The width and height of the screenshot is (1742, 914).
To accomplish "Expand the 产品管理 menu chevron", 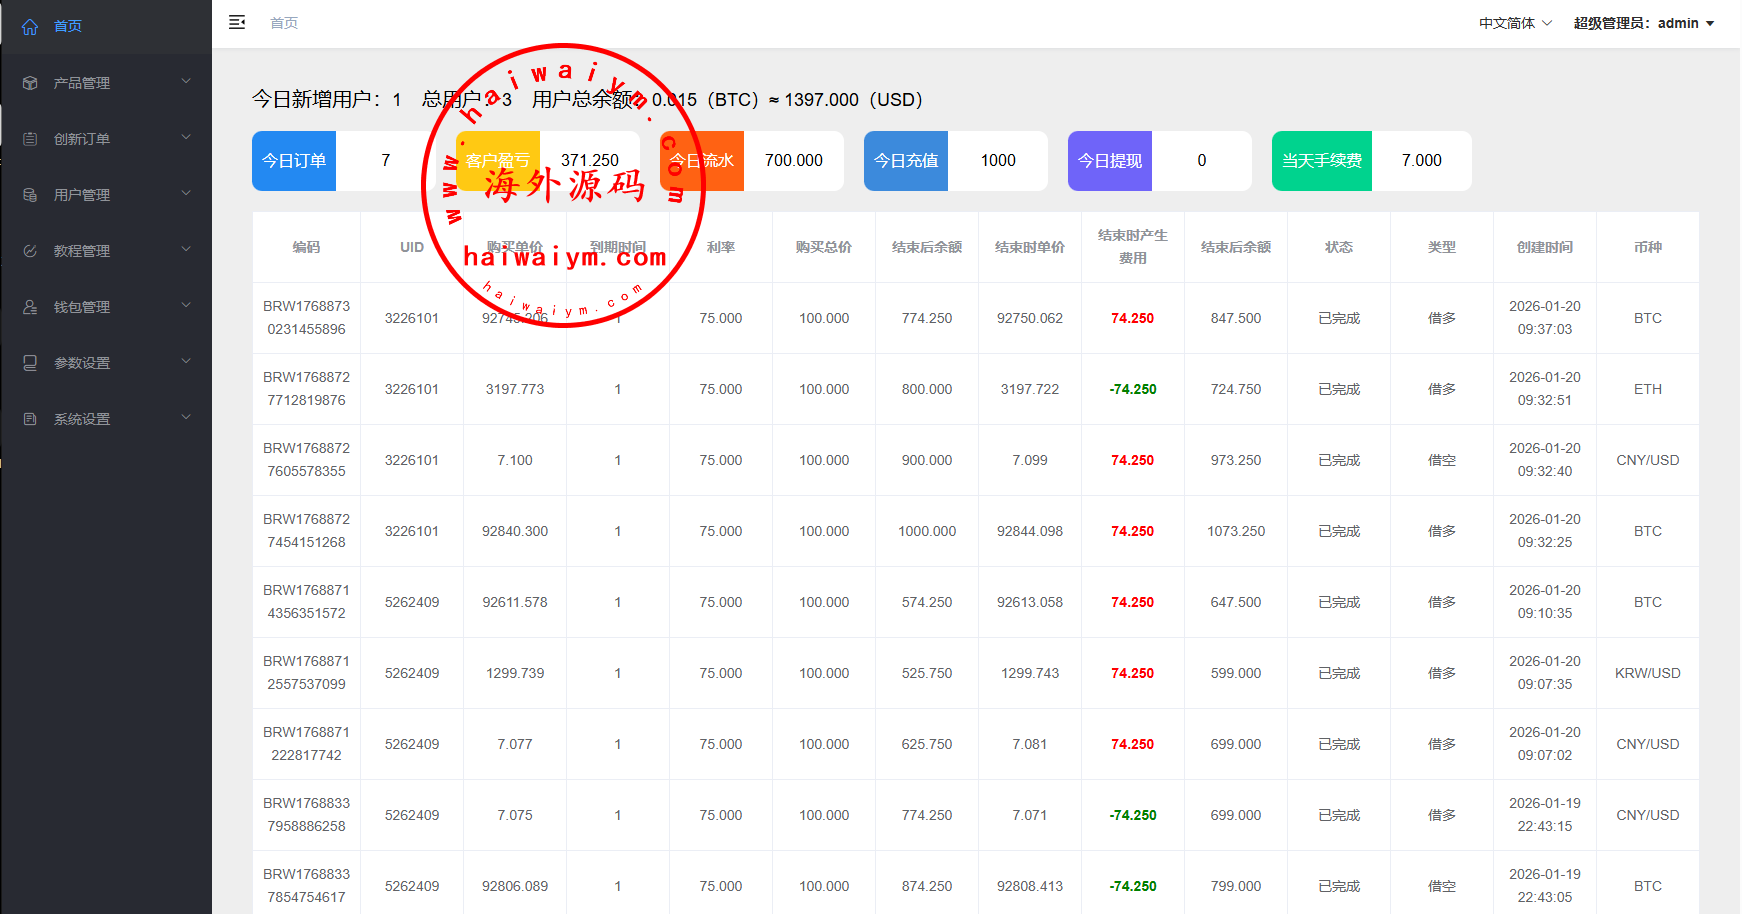I will click(186, 82).
